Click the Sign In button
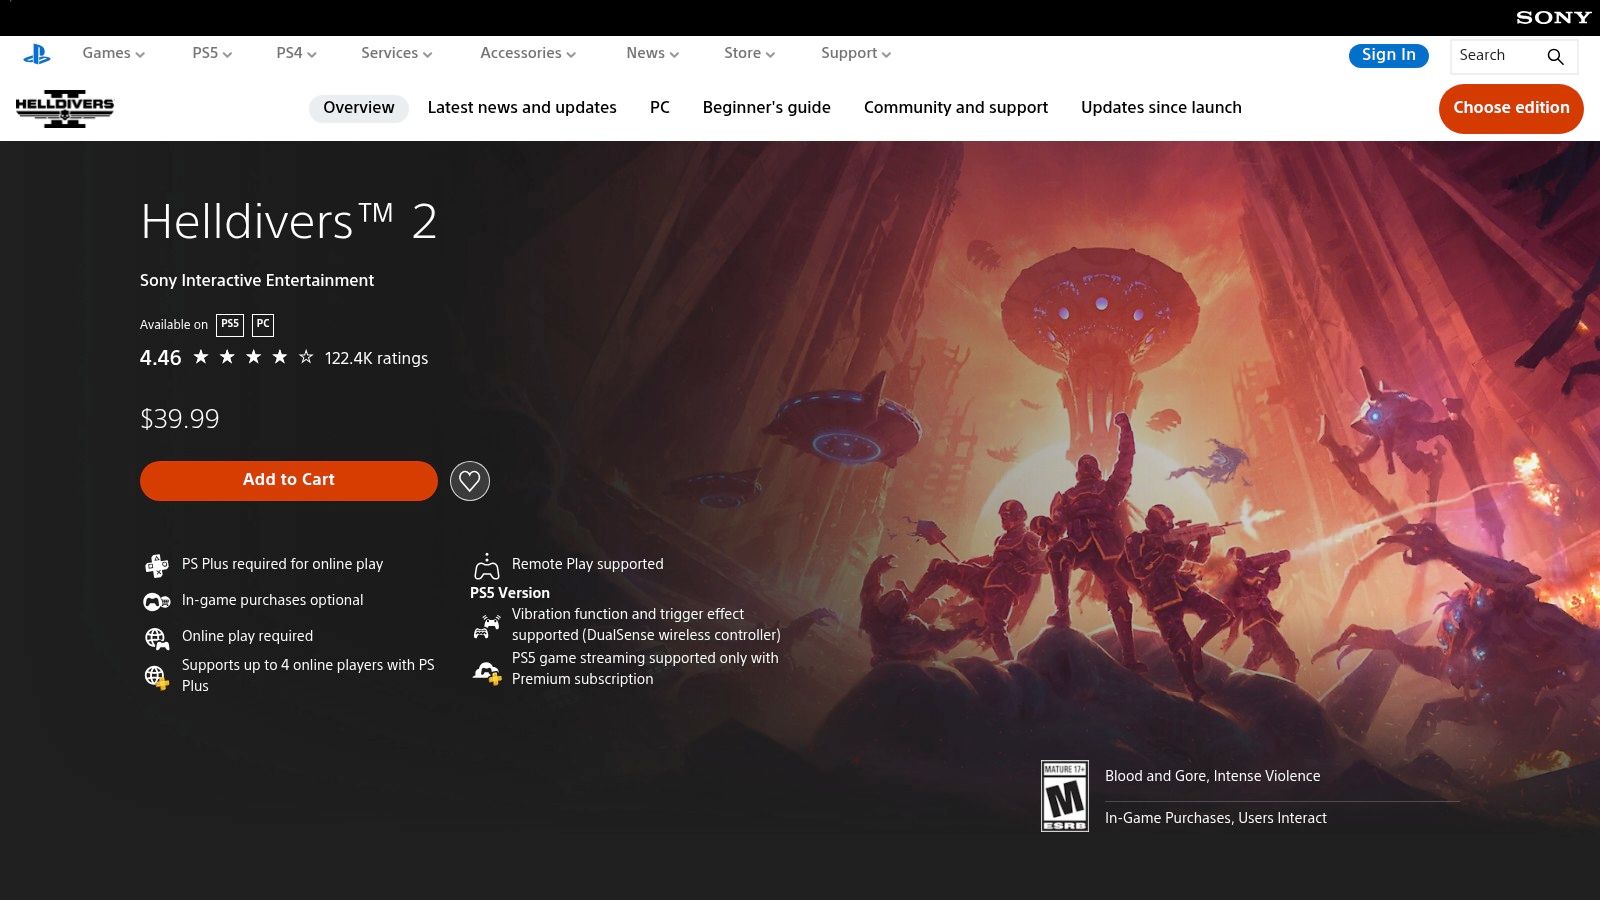Viewport: 1600px width, 900px height. click(1389, 55)
